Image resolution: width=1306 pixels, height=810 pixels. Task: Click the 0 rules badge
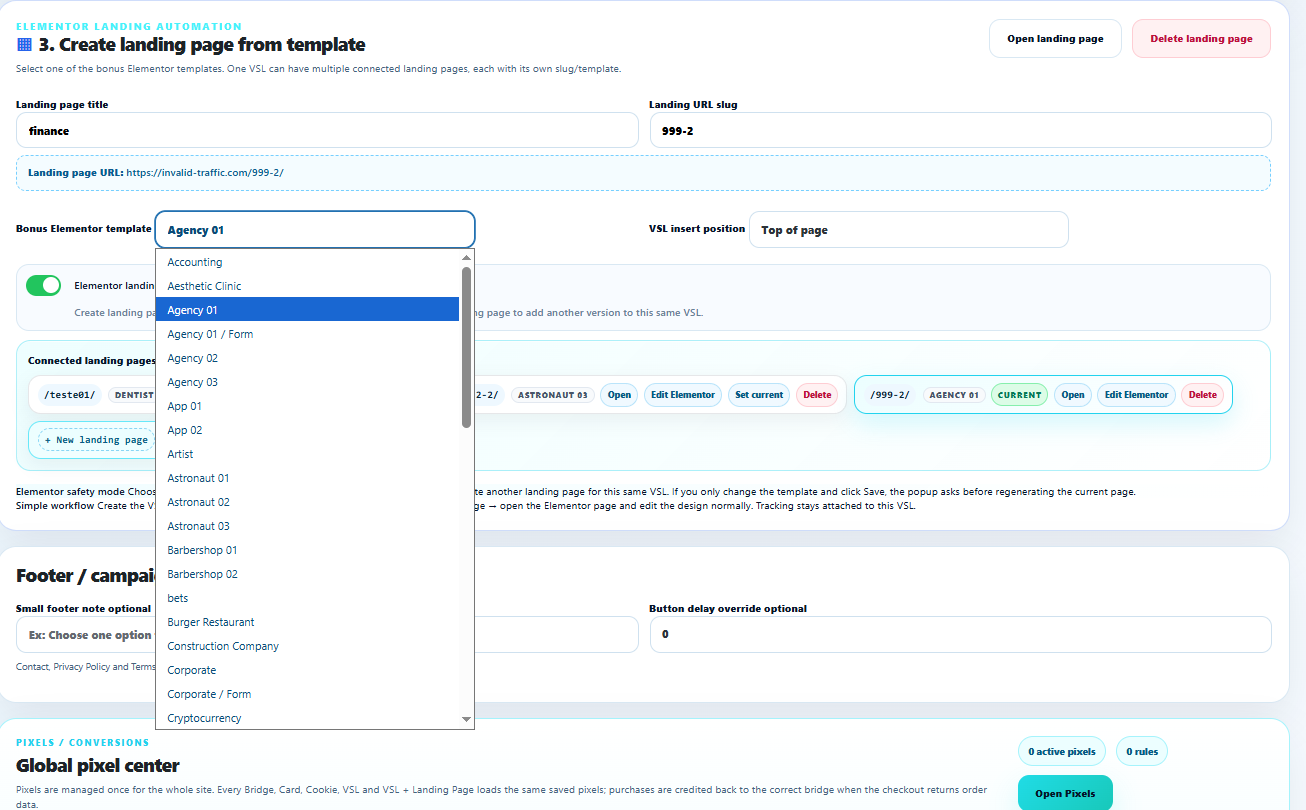click(1142, 751)
